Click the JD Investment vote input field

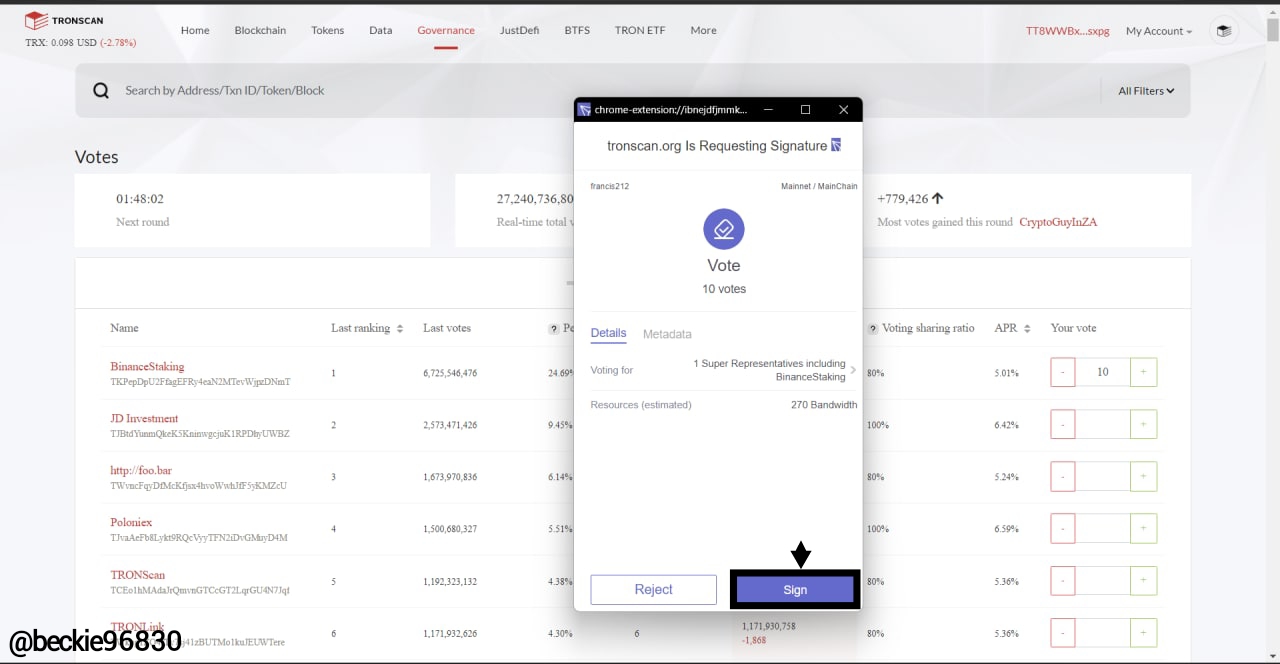1102,424
